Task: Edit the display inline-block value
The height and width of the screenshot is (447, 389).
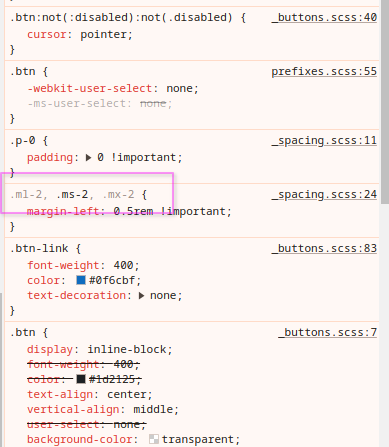Action: pyautogui.click(x=127, y=349)
